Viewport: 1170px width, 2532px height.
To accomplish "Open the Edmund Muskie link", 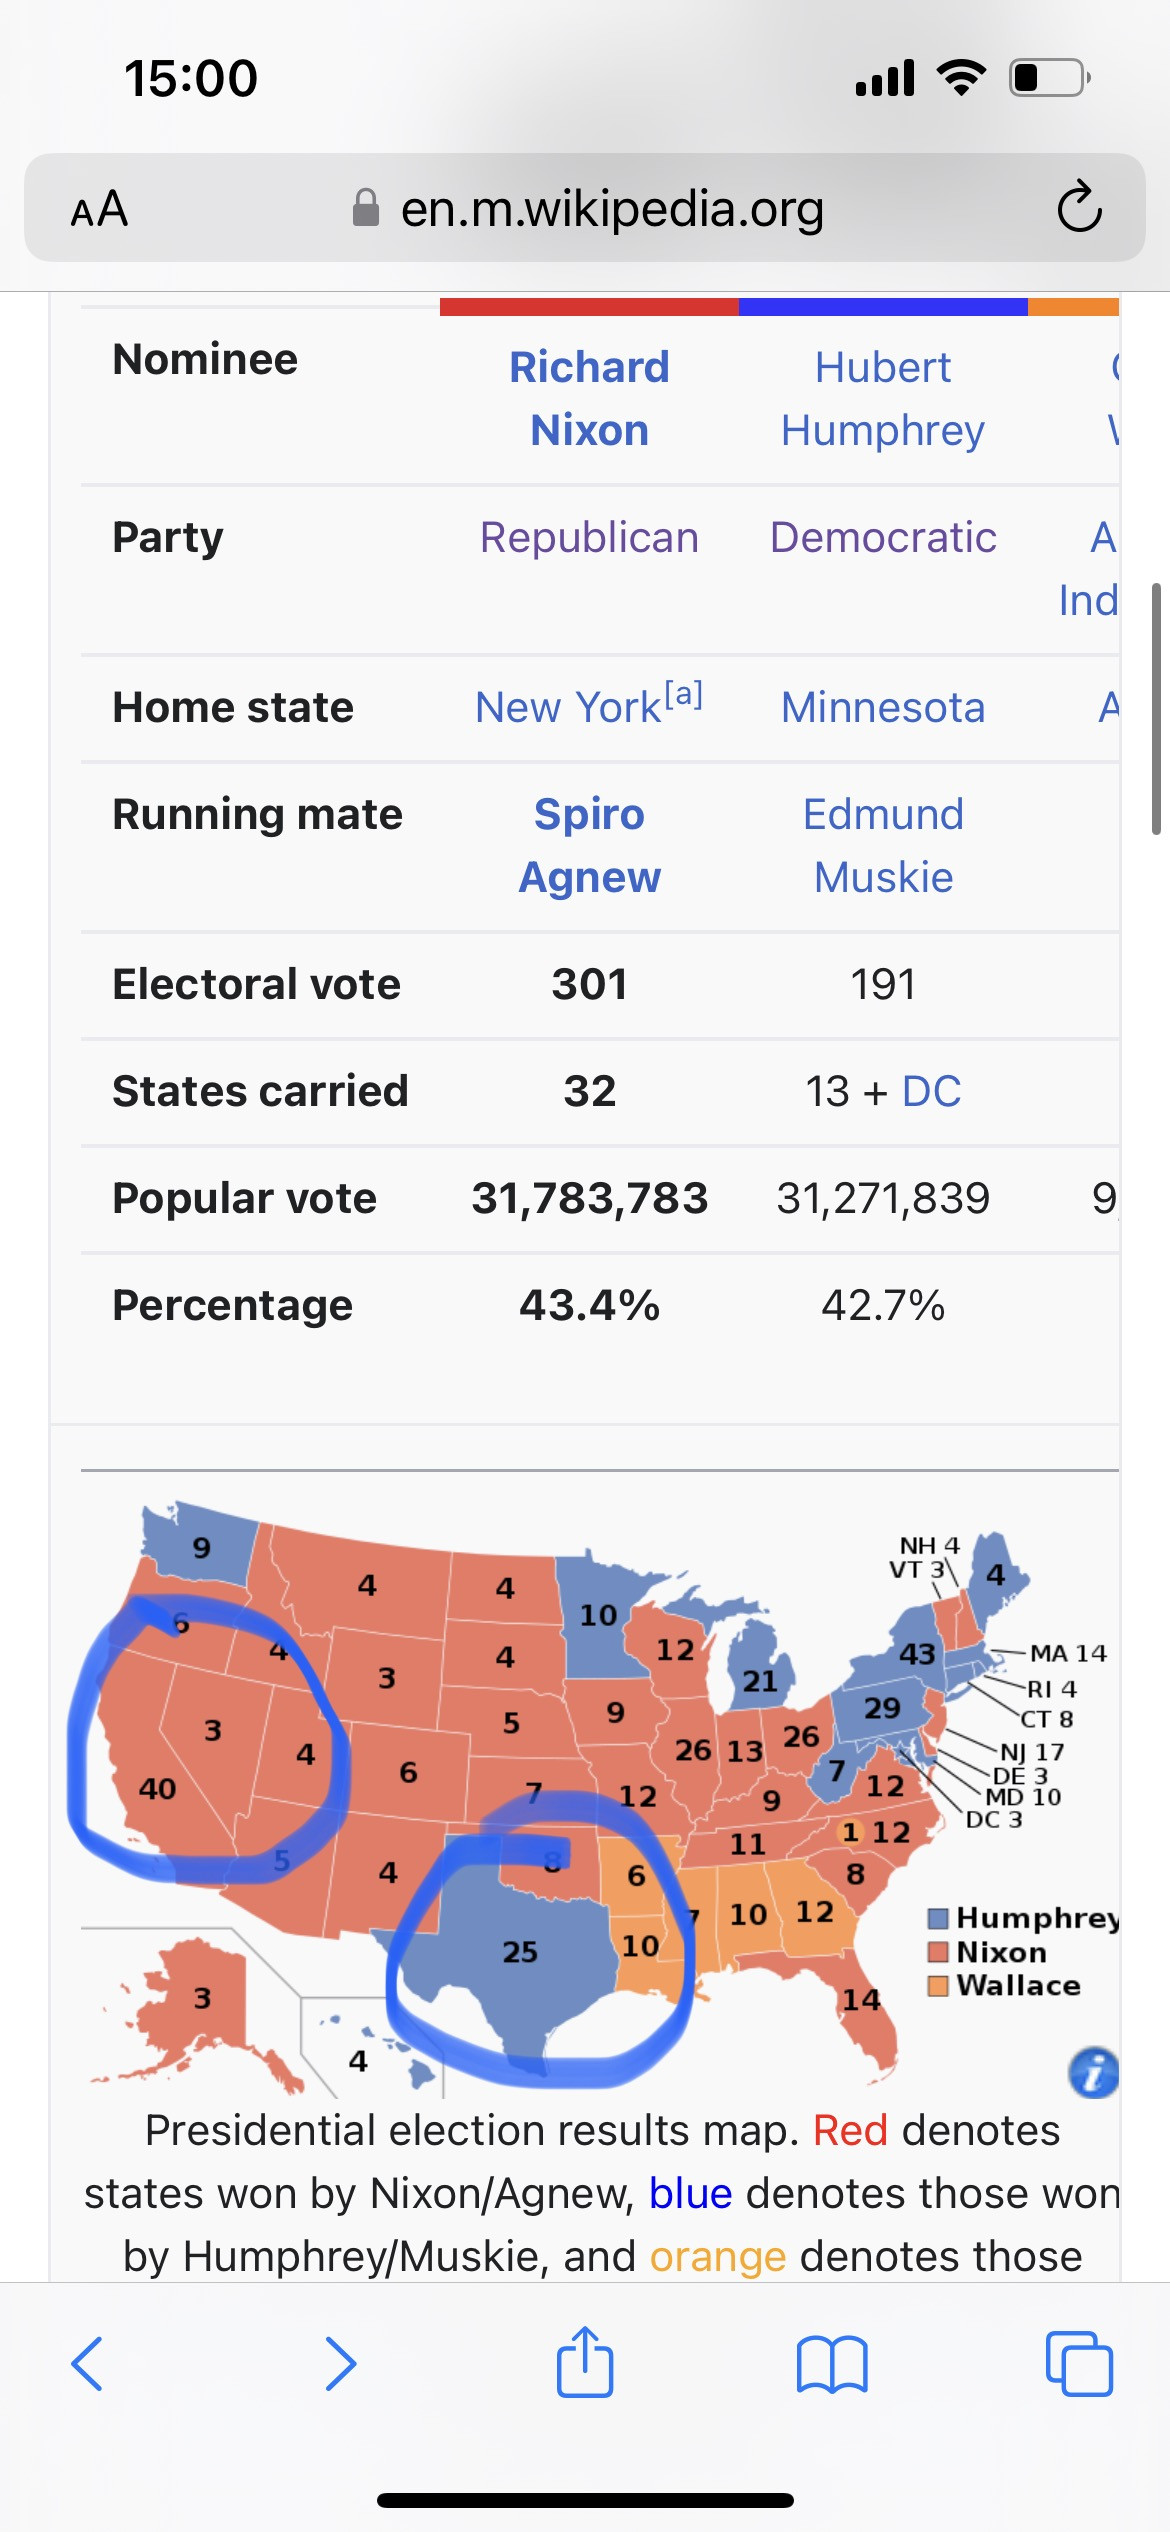I will [x=883, y=845].
